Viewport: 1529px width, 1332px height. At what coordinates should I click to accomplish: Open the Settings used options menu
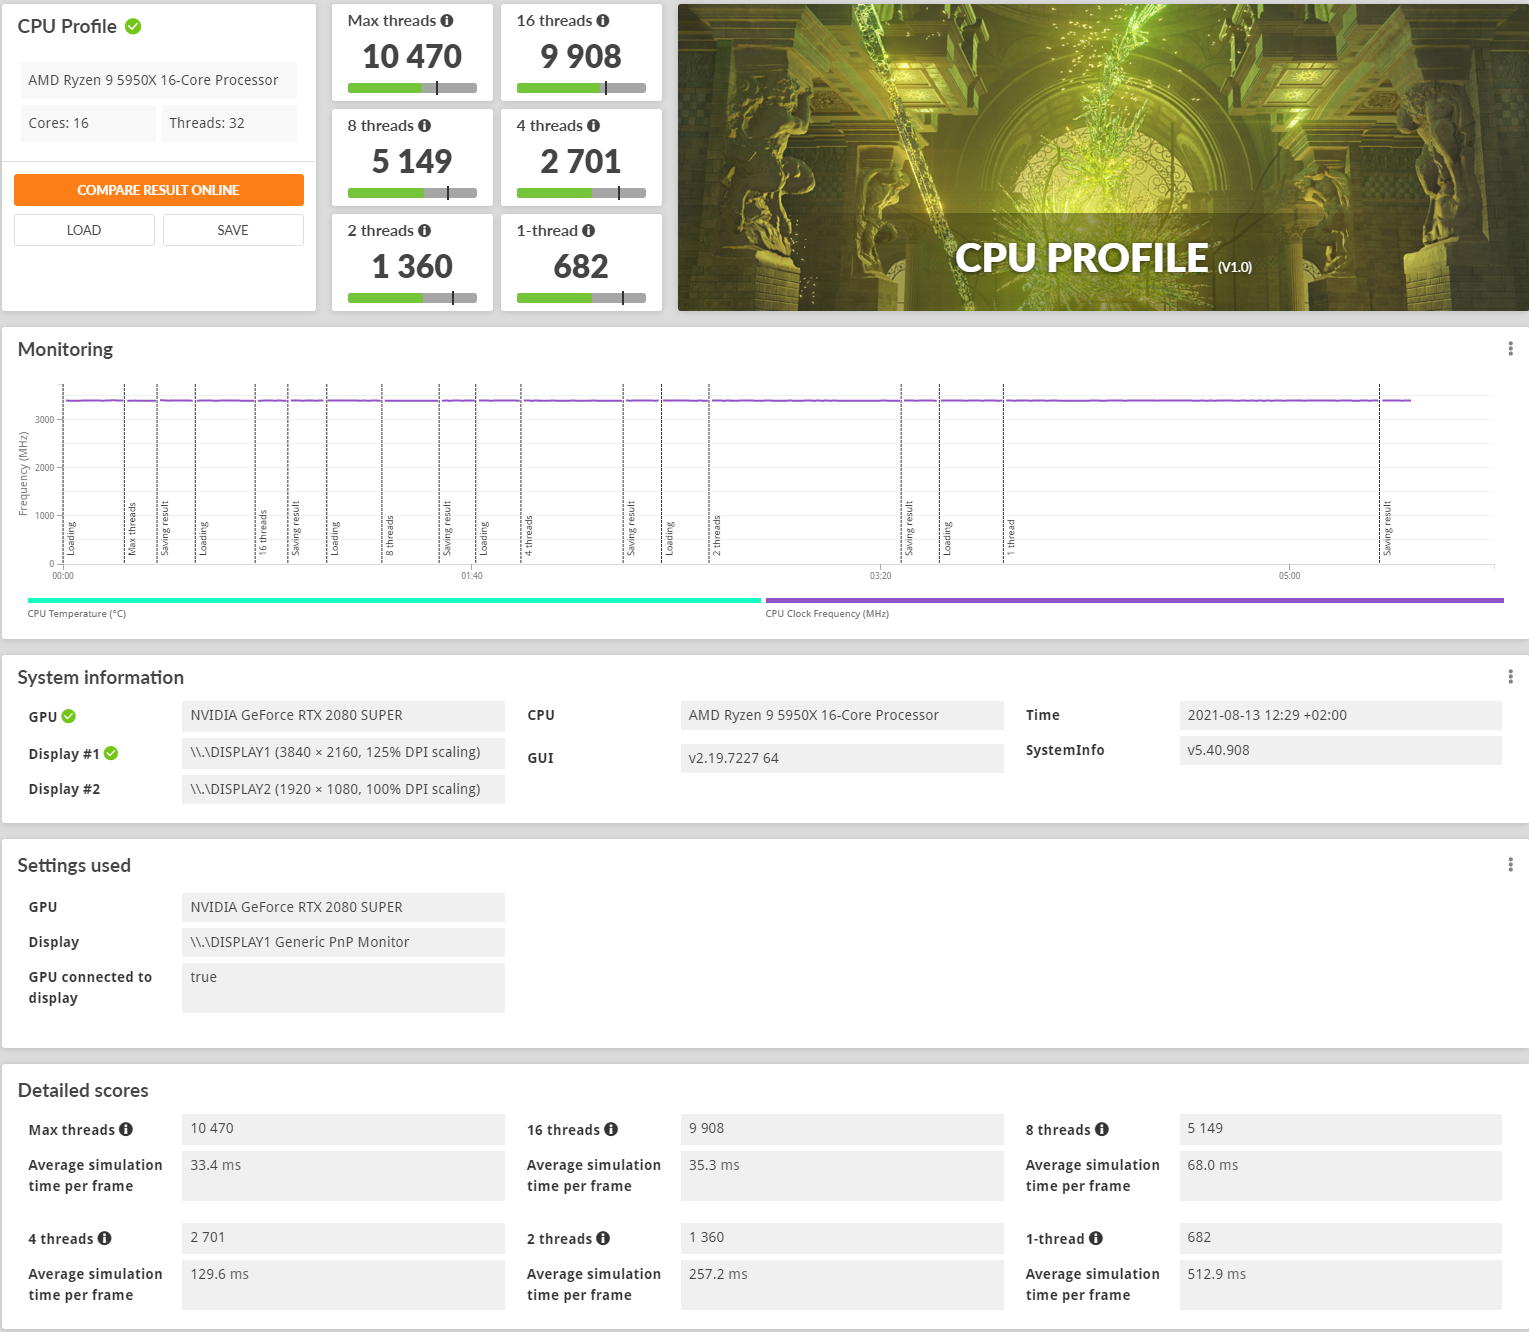coord(1510,864)
